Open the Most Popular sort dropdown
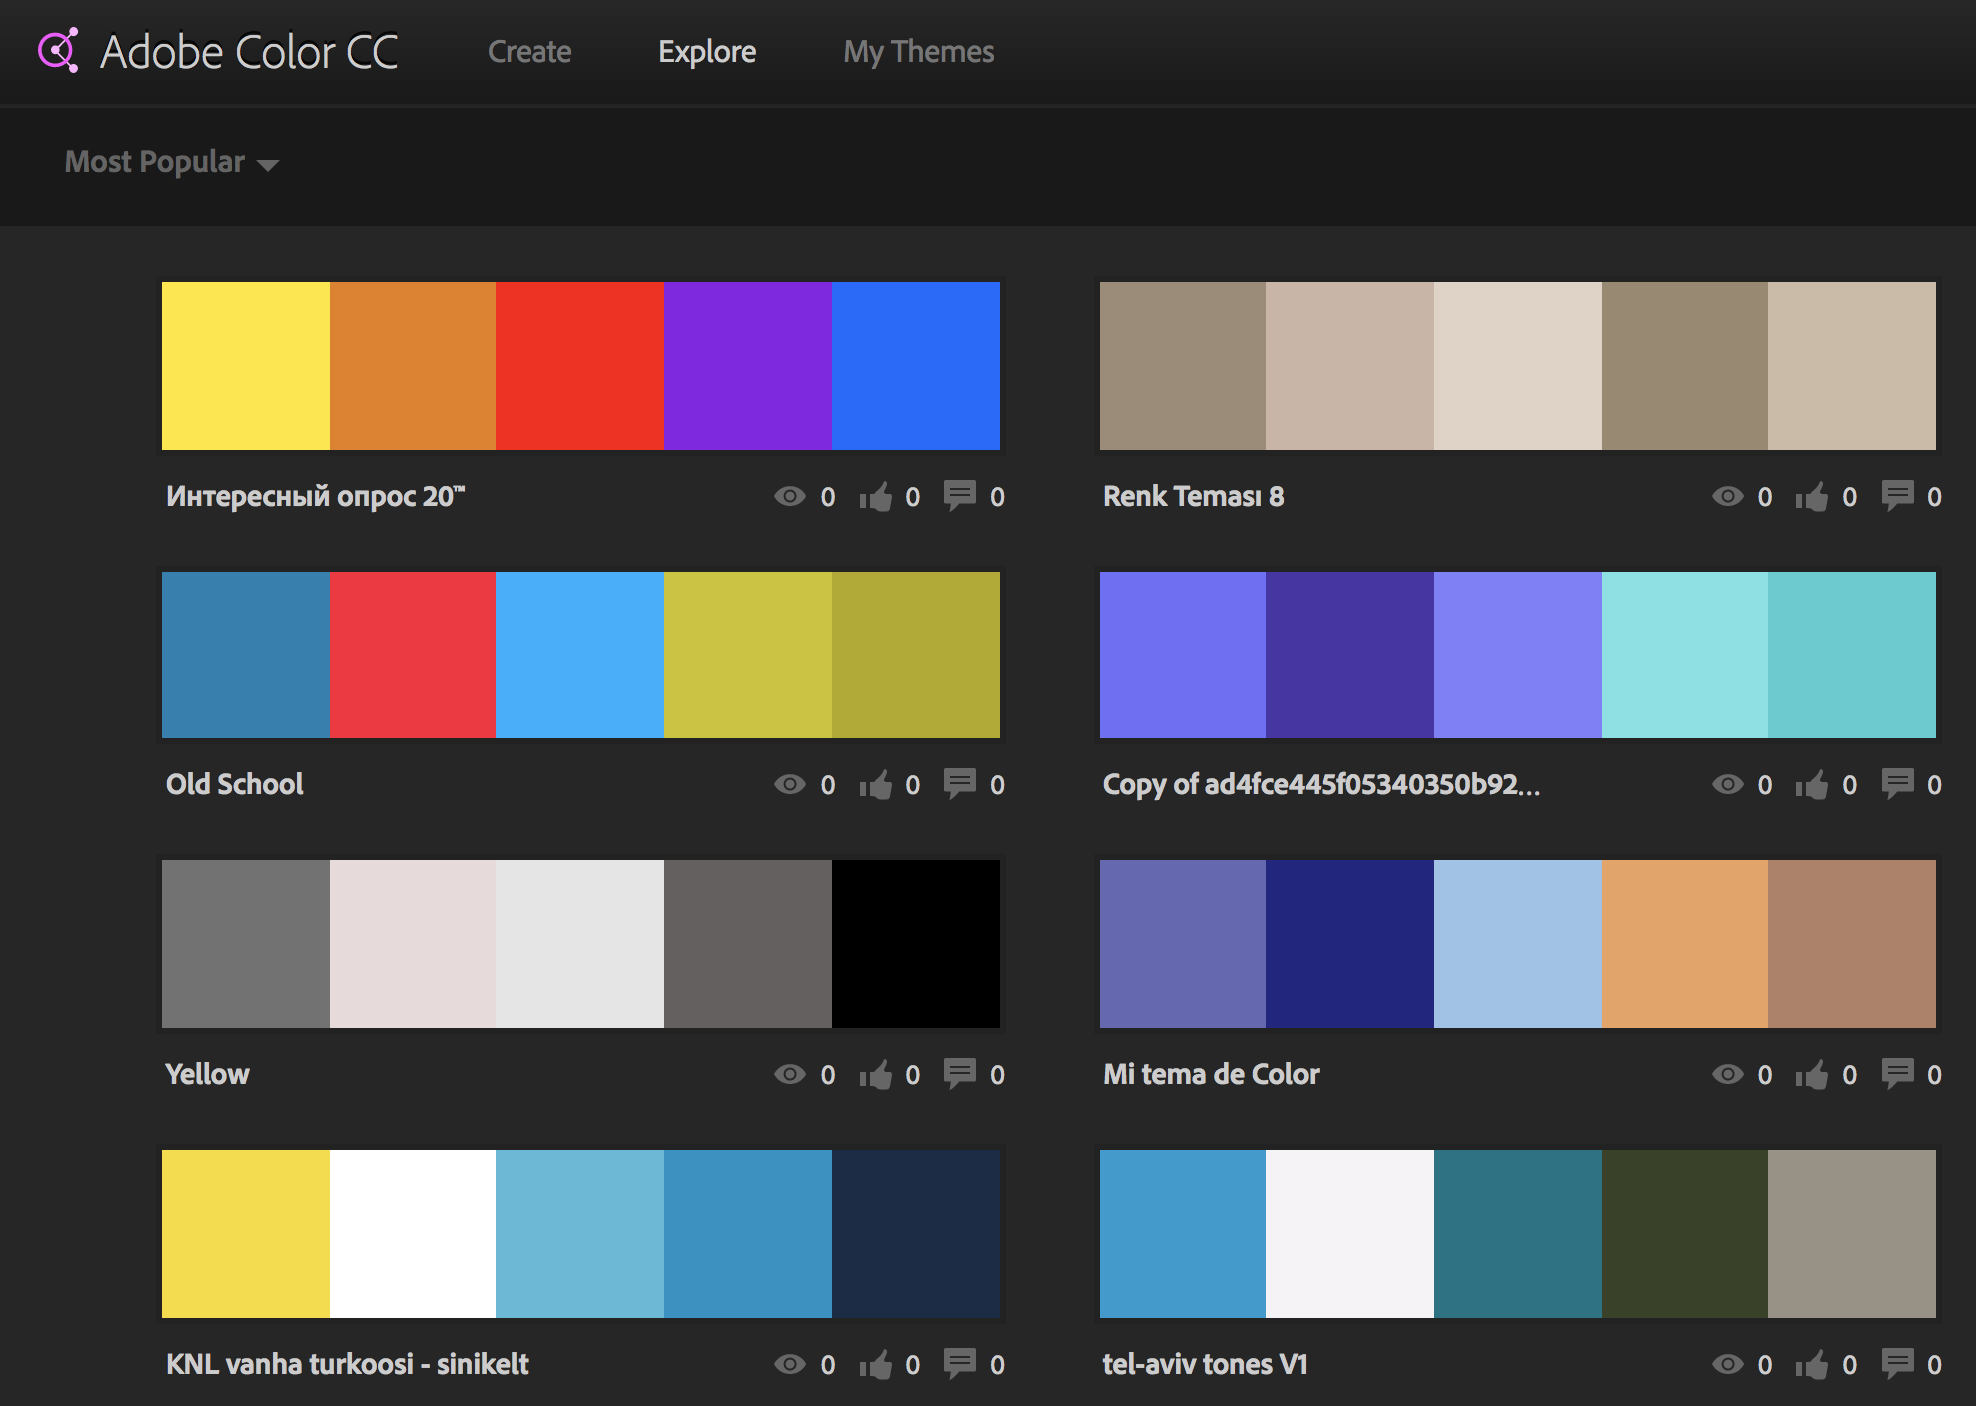This screenshot has width=1976, height=1406. pos(155,162)
